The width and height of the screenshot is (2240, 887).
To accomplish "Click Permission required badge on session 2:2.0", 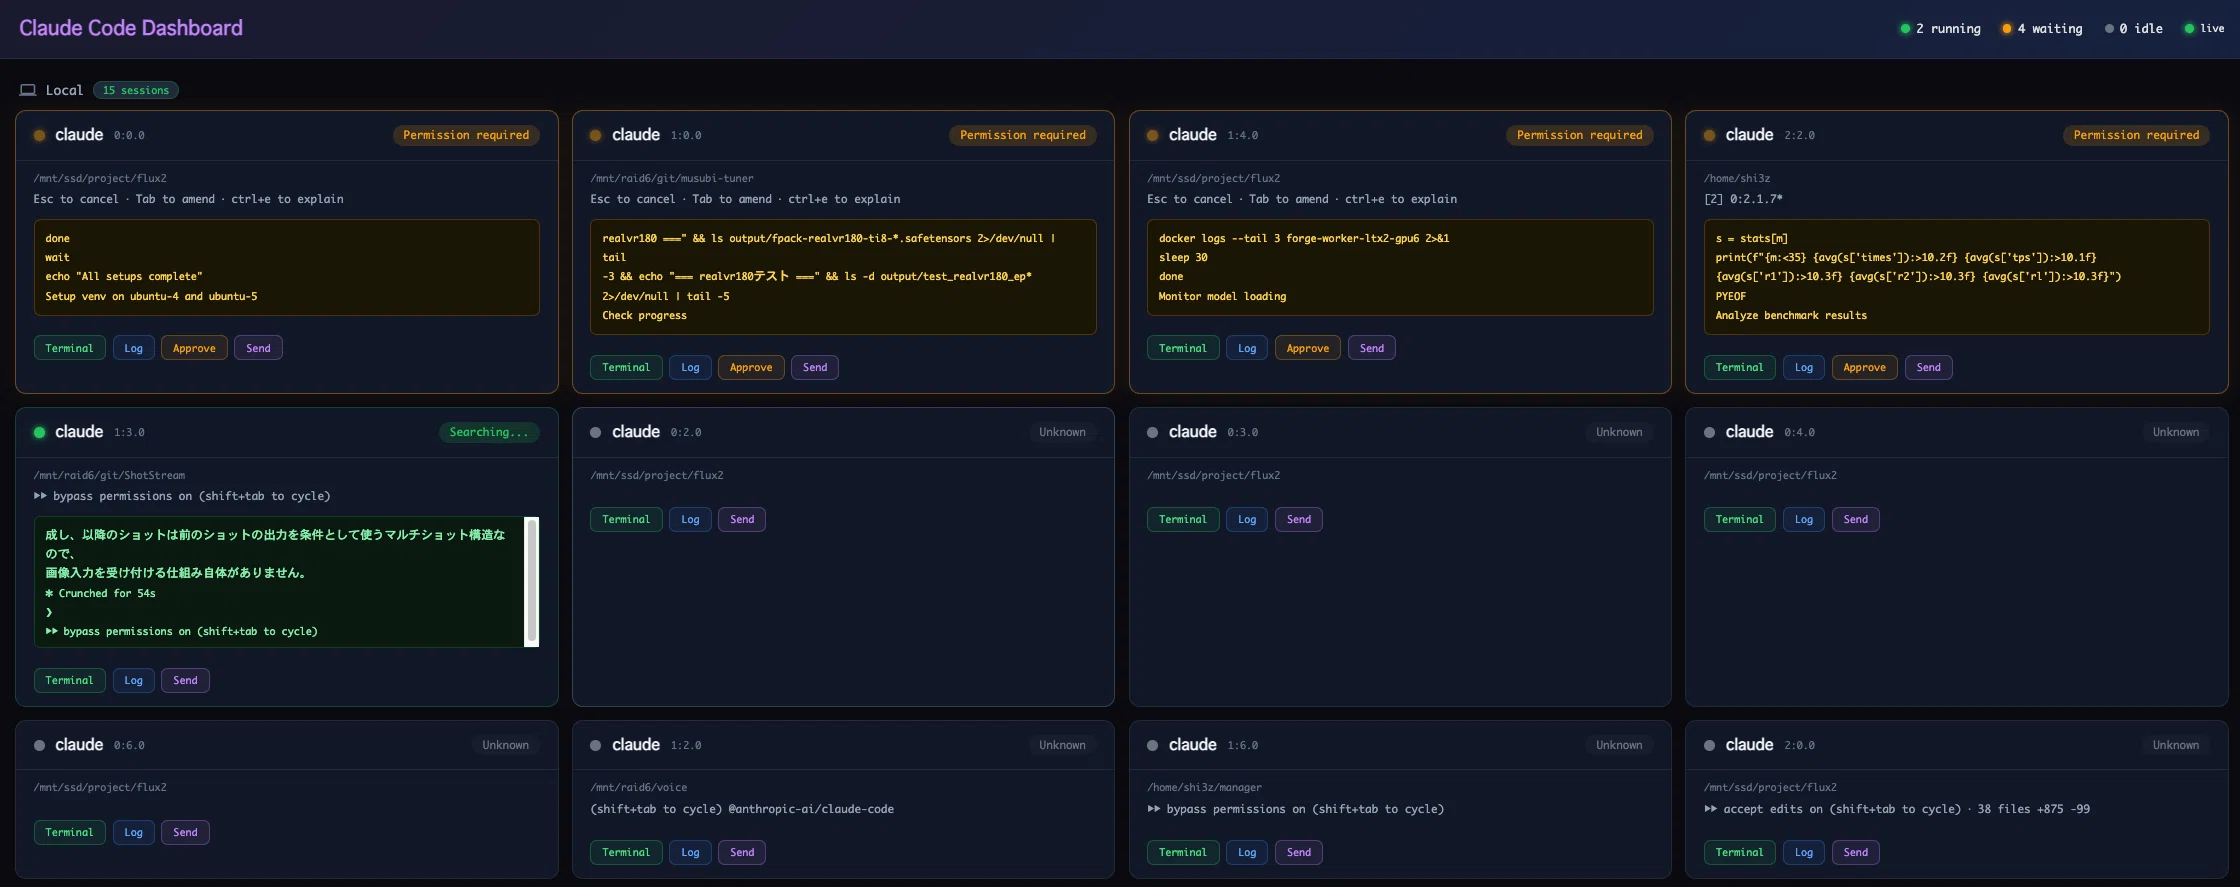I will [x=2136, y=135].
